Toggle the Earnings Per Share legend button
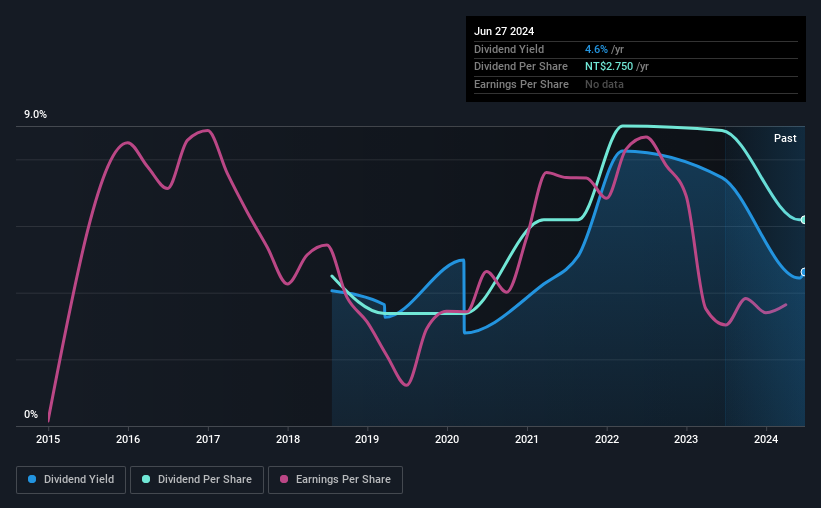Viewport: 821px width, 508px height. click(x=335, y=480)
